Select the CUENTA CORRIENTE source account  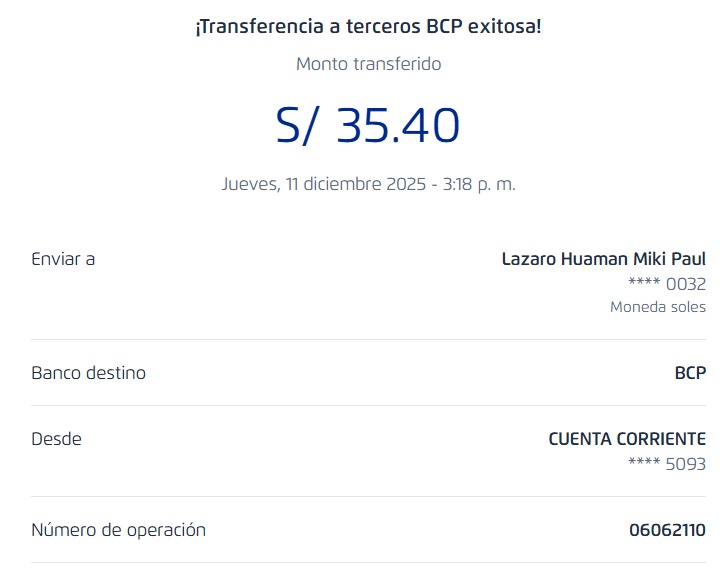click(x=627, y=439)
